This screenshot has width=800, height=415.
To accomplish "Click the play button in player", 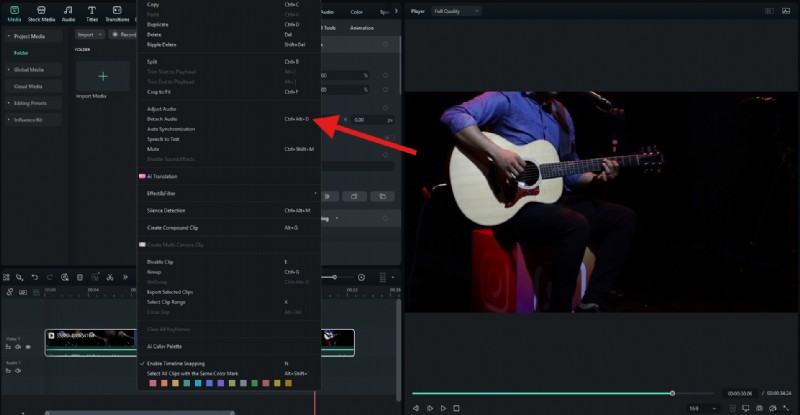I will click(443, 408).
